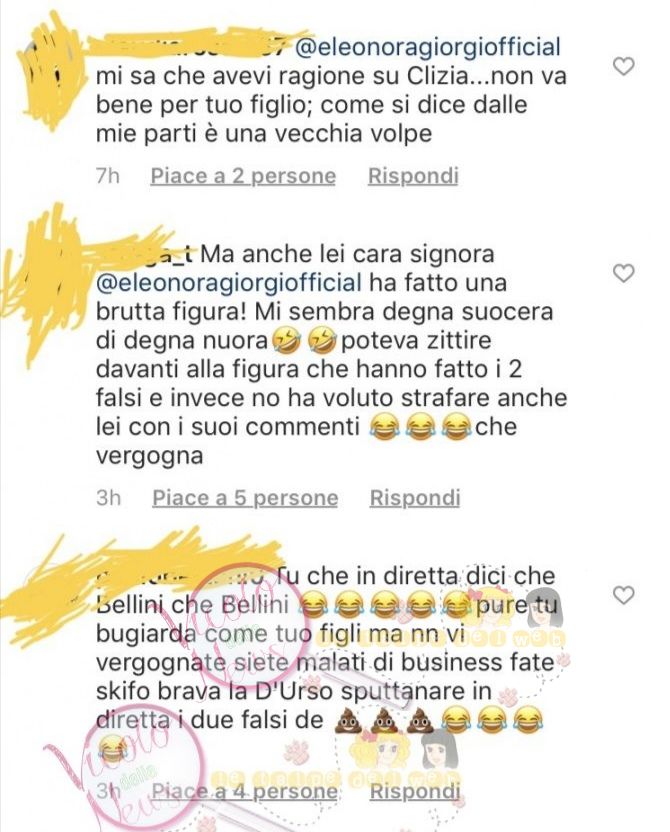Image resolution: width=670 pixels, height=832 pixels.
Task: Reply to the 'vecchia volpe' comment via Rispondi
Action: click(413, 176)
